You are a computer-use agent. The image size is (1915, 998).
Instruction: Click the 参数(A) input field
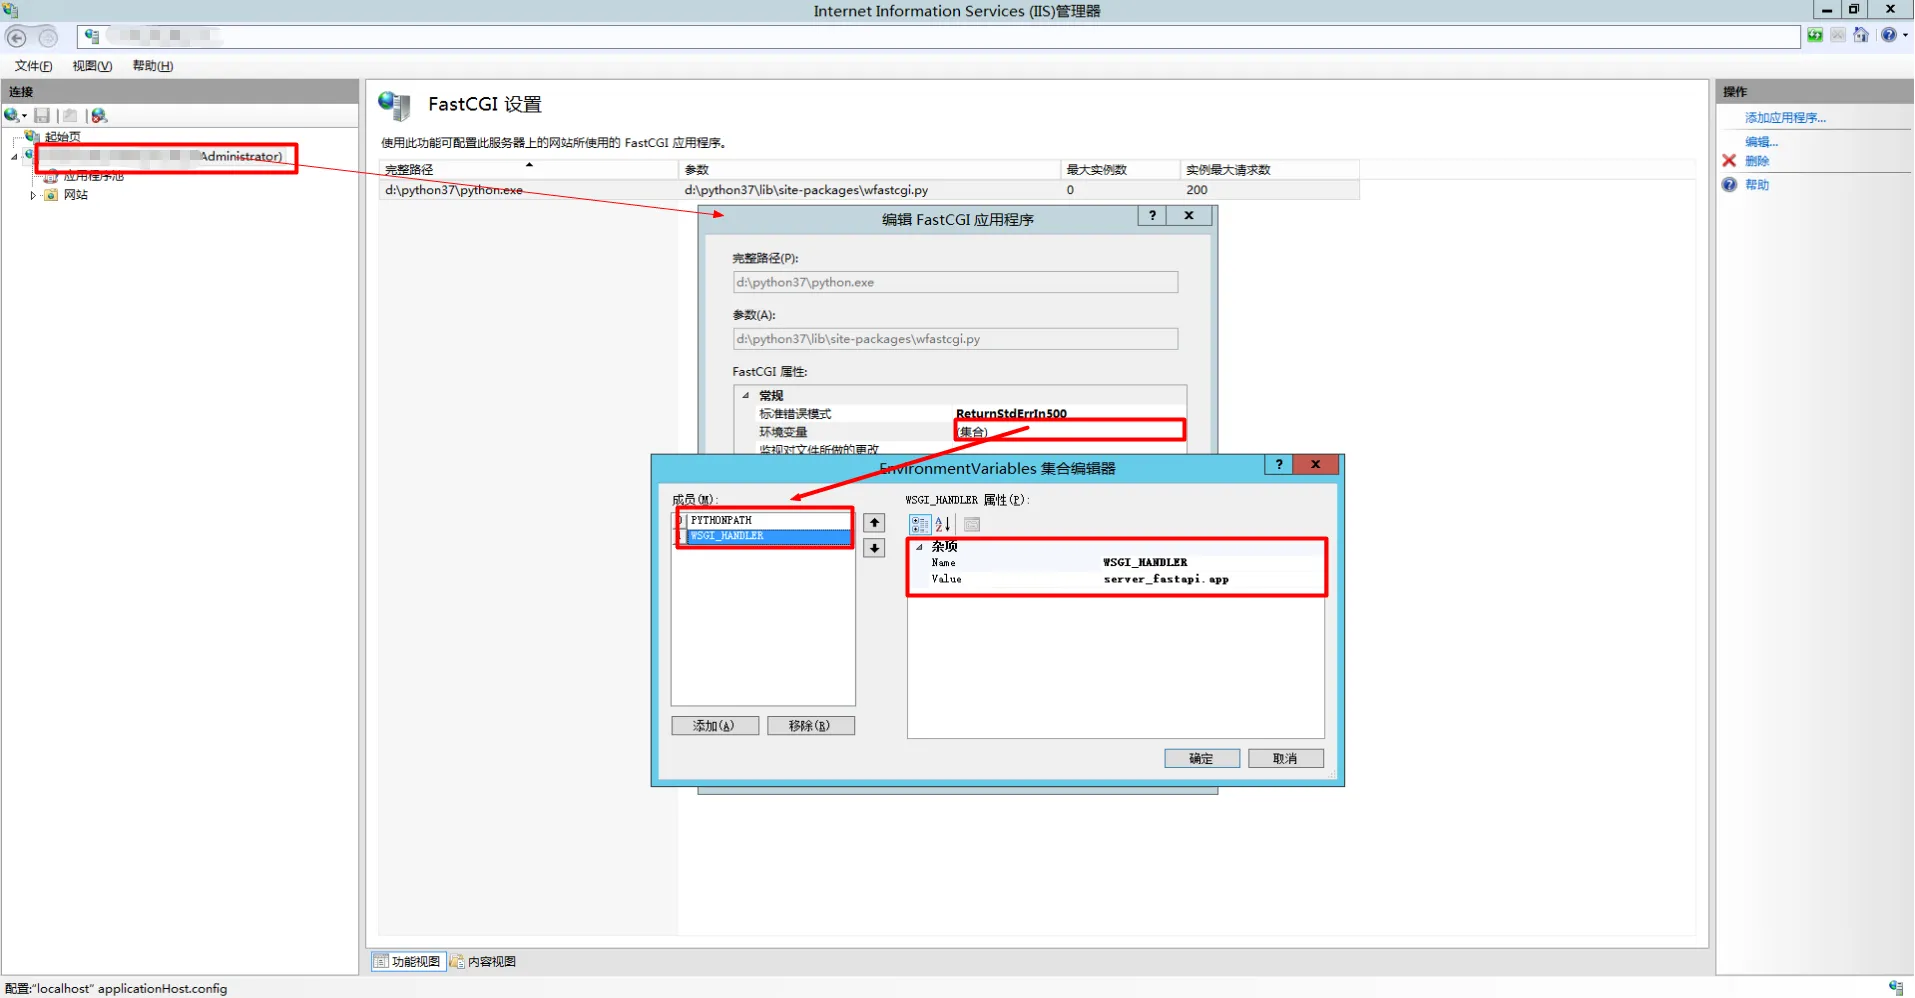[x=955, y=339]
